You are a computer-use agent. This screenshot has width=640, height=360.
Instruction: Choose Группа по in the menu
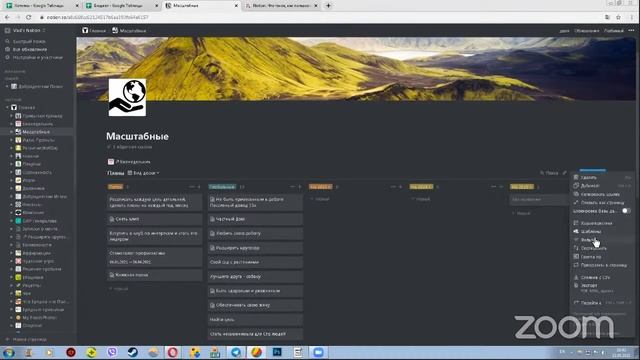(x=602, y=256)
